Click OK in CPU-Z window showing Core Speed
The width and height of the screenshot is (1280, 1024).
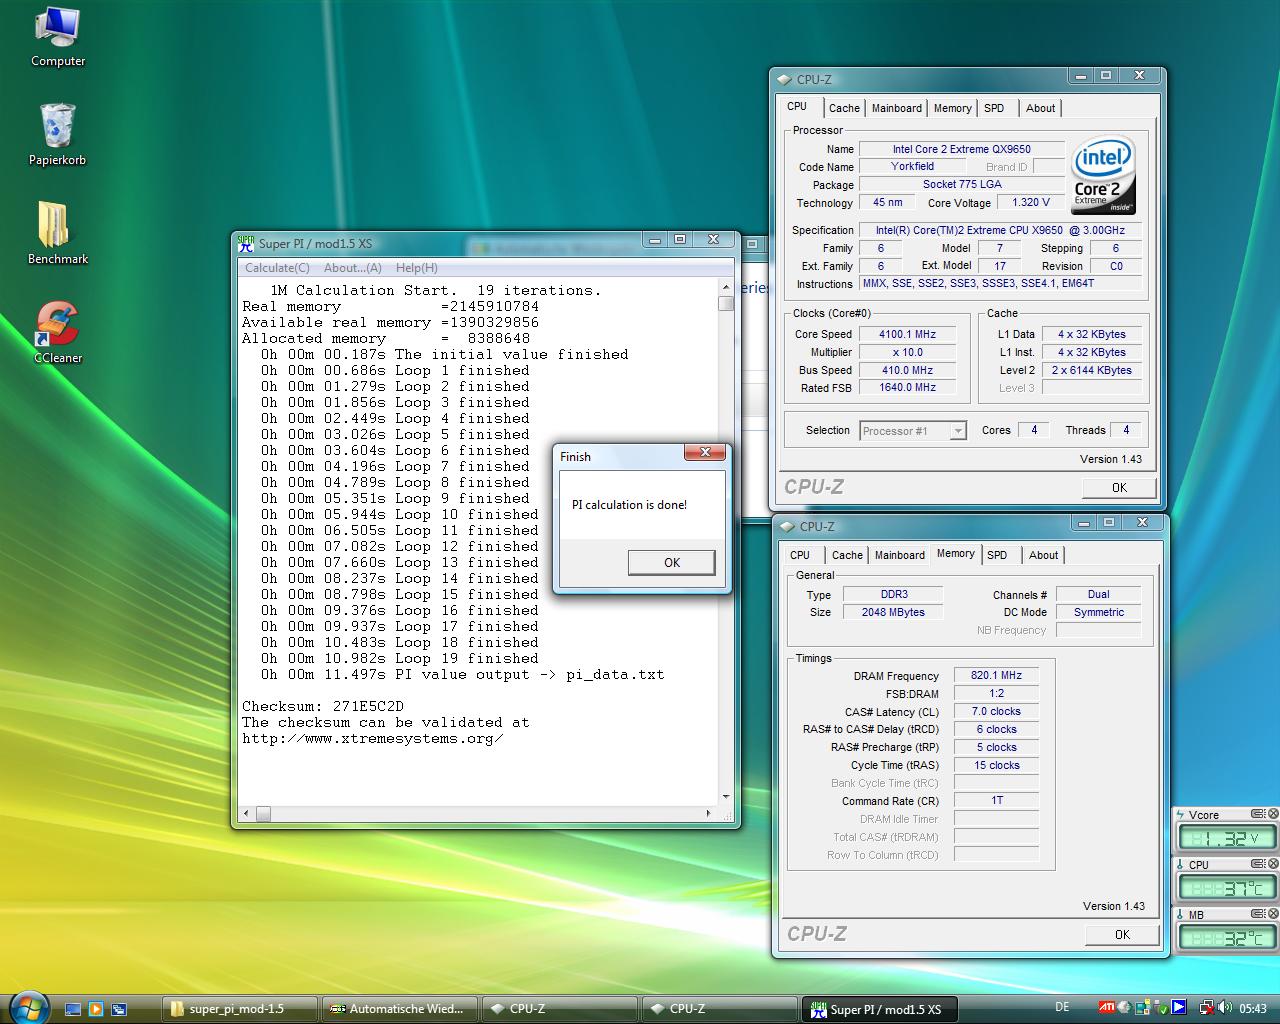click(x=1119, y=488)
